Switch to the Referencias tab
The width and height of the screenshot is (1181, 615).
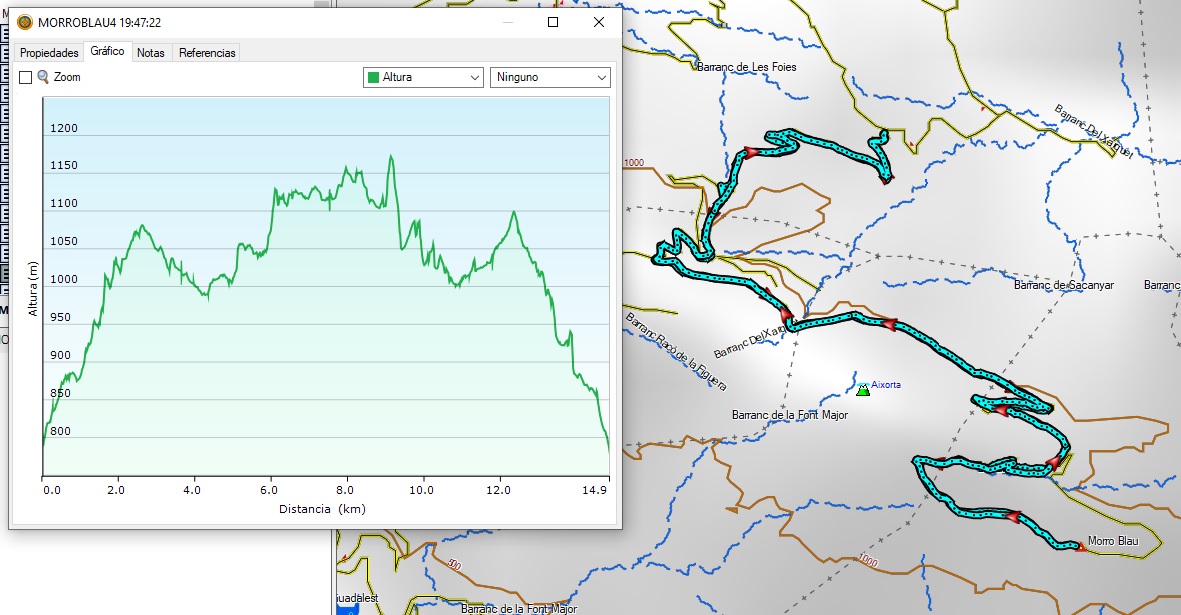[x=207, y=53]
